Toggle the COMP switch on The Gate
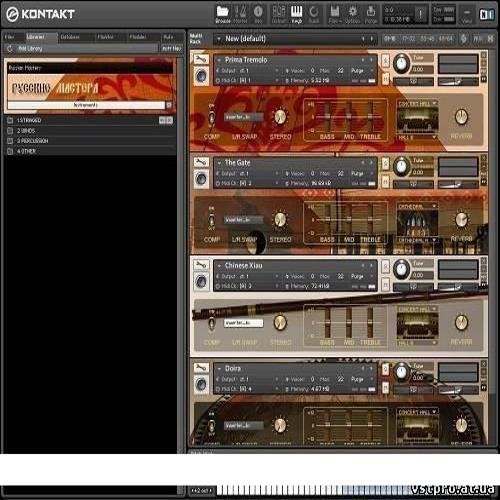Screen dimensions: 500x500 [x=211, y=220]
